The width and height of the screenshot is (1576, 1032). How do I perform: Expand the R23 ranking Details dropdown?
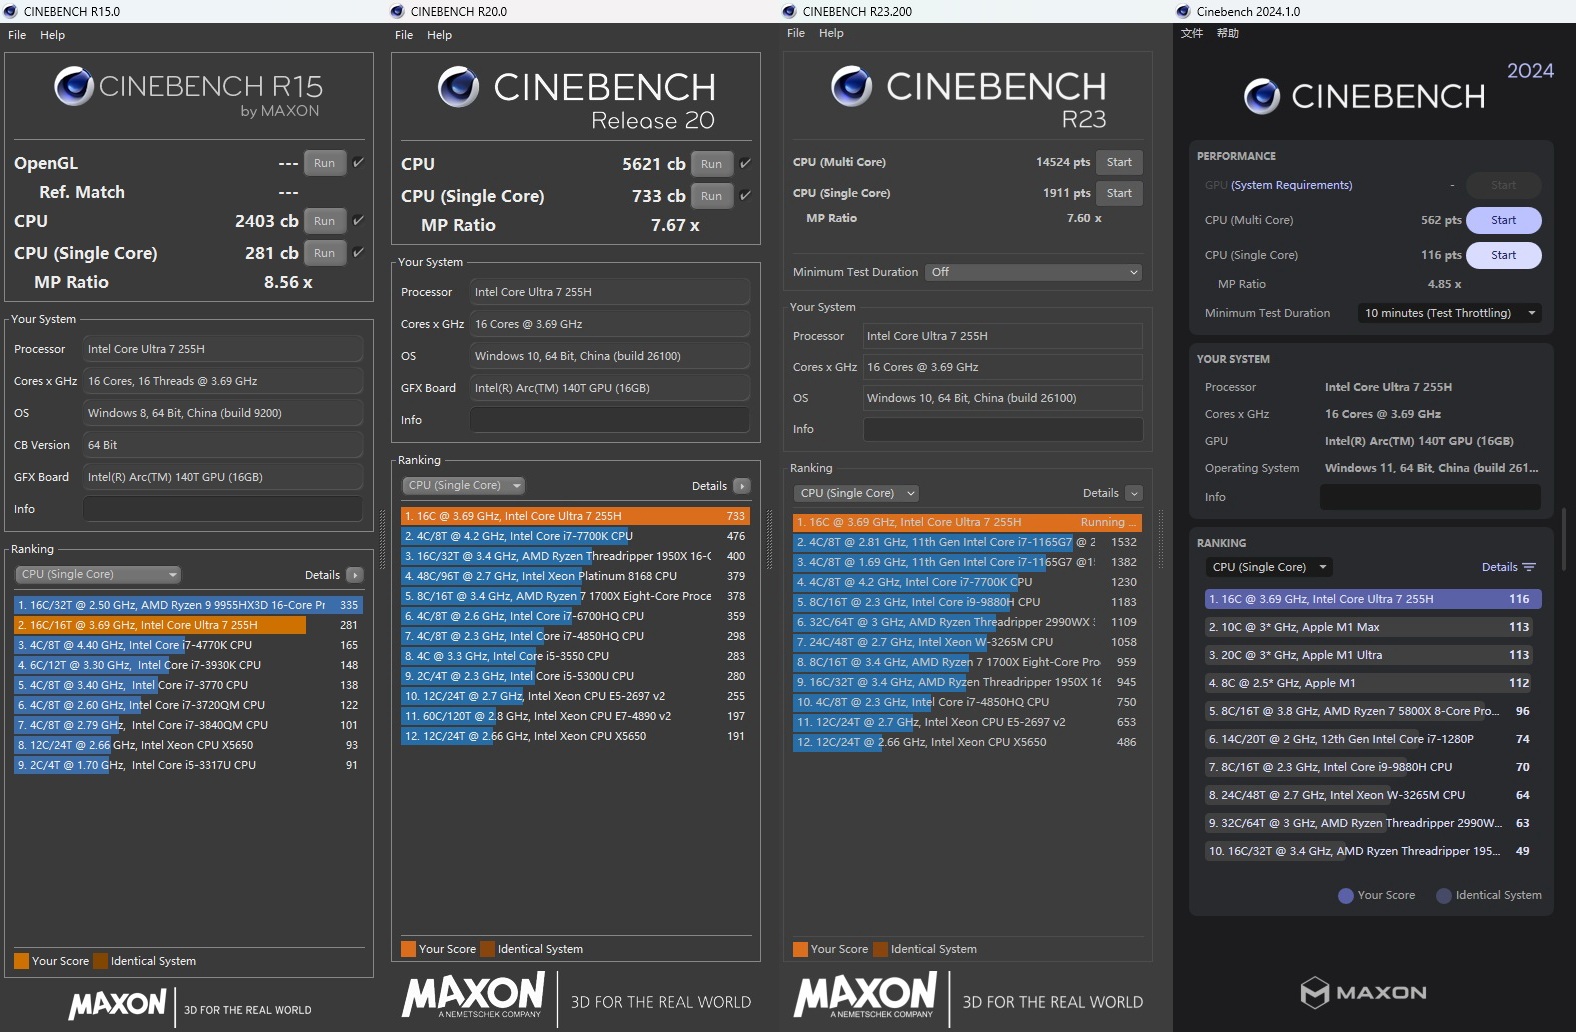click(x=1134, y=493)
